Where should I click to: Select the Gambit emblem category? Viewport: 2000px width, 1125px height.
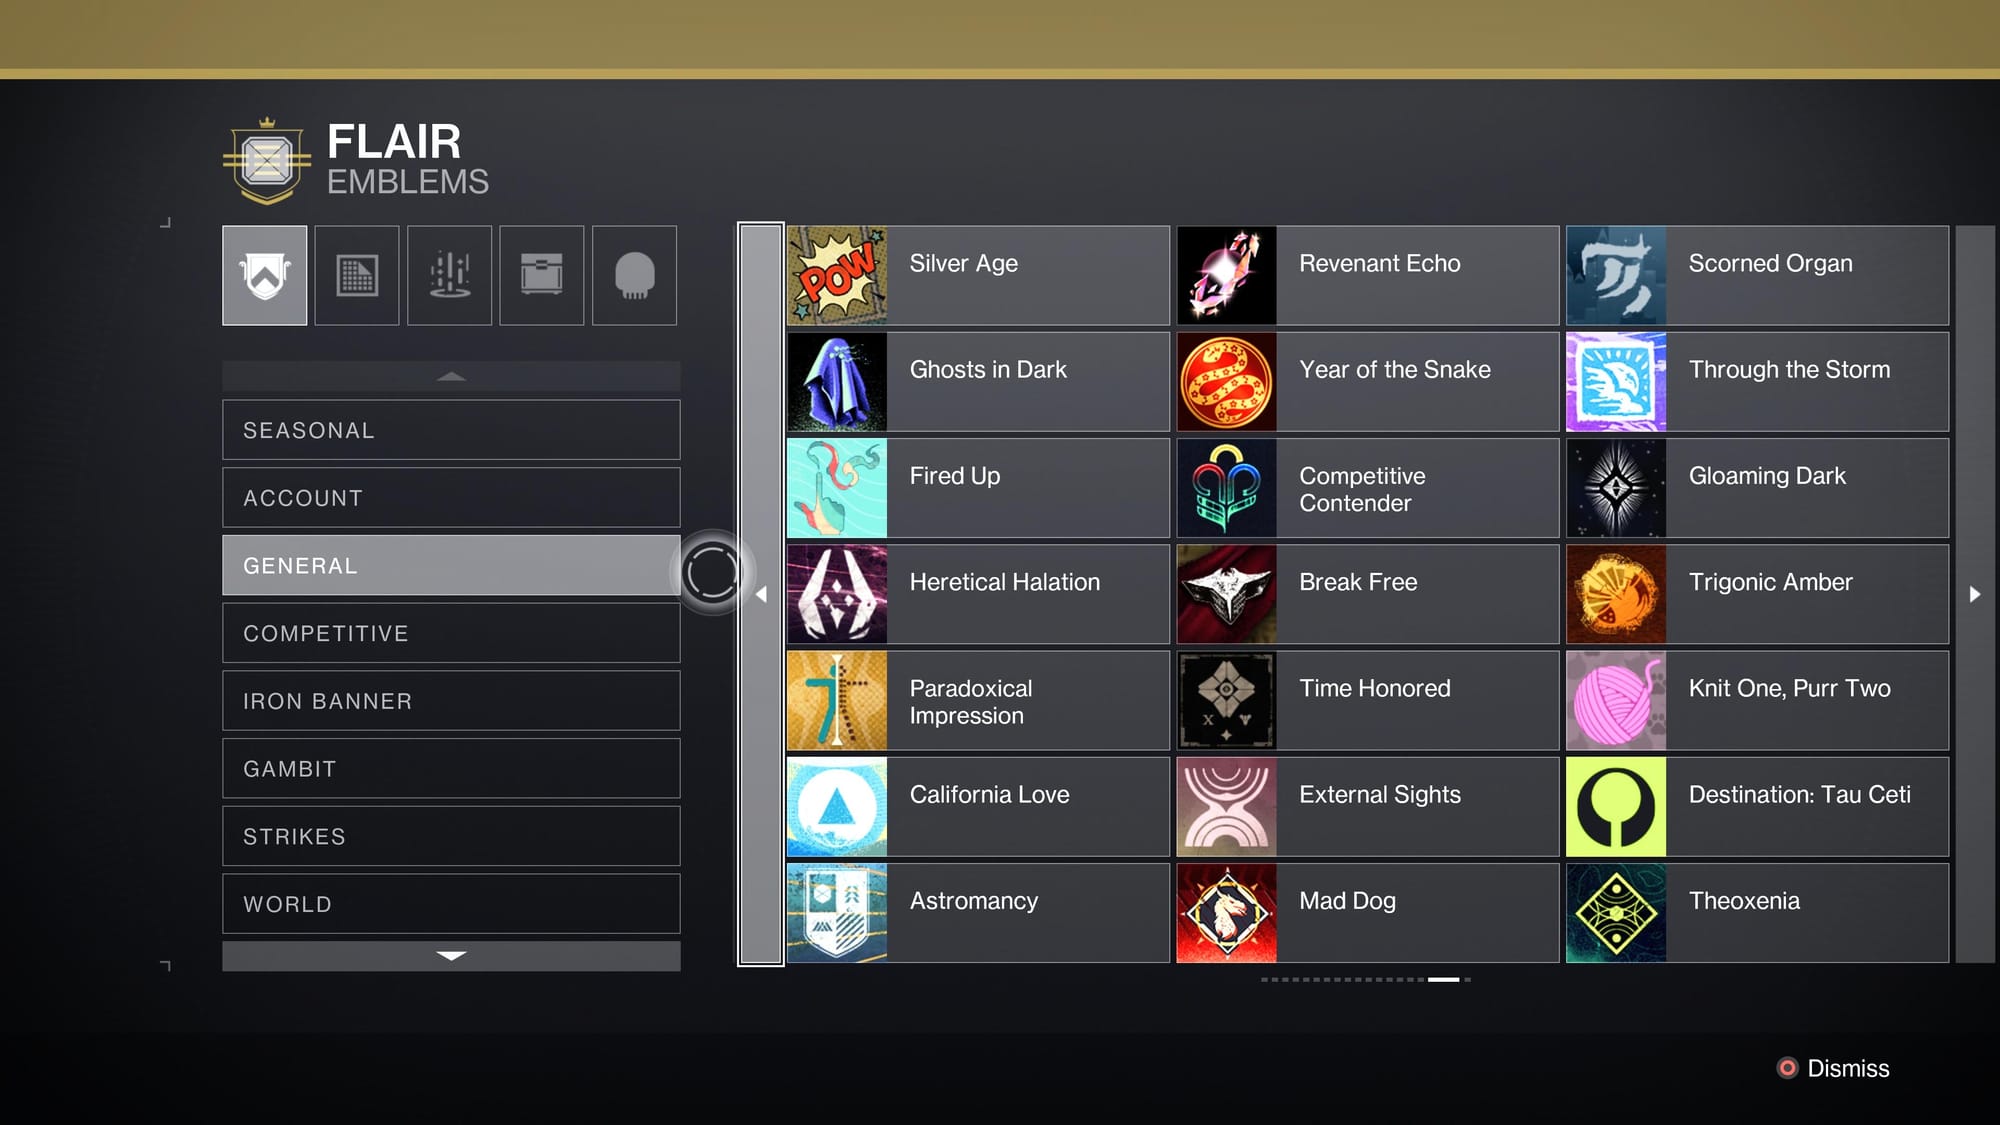(x=451, y=769)
